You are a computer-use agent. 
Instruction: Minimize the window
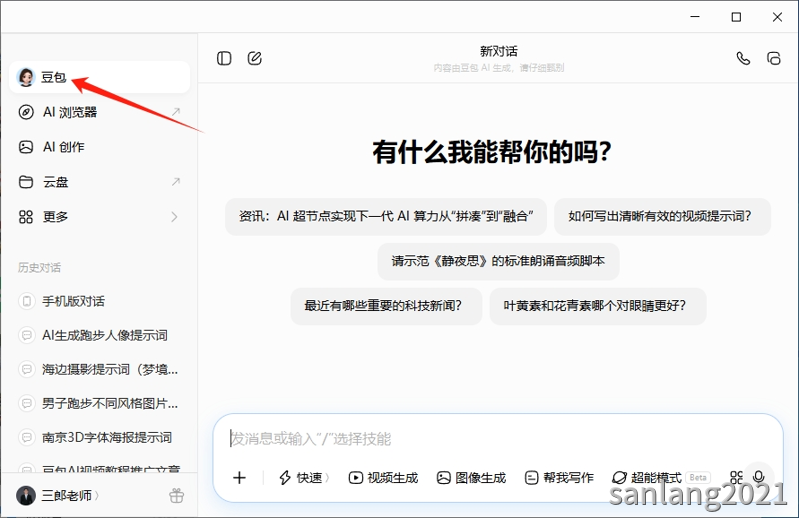[x=695, y=17]
